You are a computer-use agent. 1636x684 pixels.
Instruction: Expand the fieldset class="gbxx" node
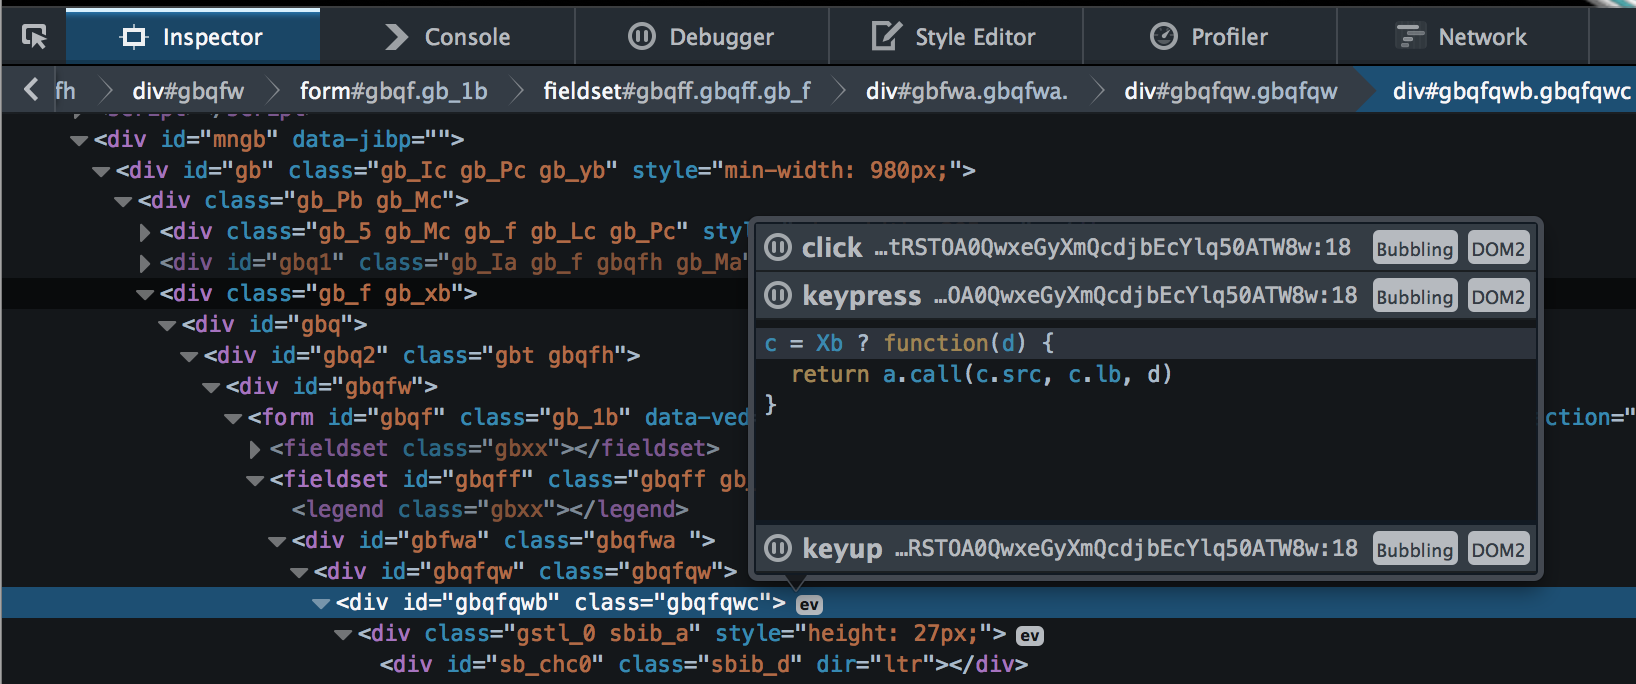click(255, 450)
